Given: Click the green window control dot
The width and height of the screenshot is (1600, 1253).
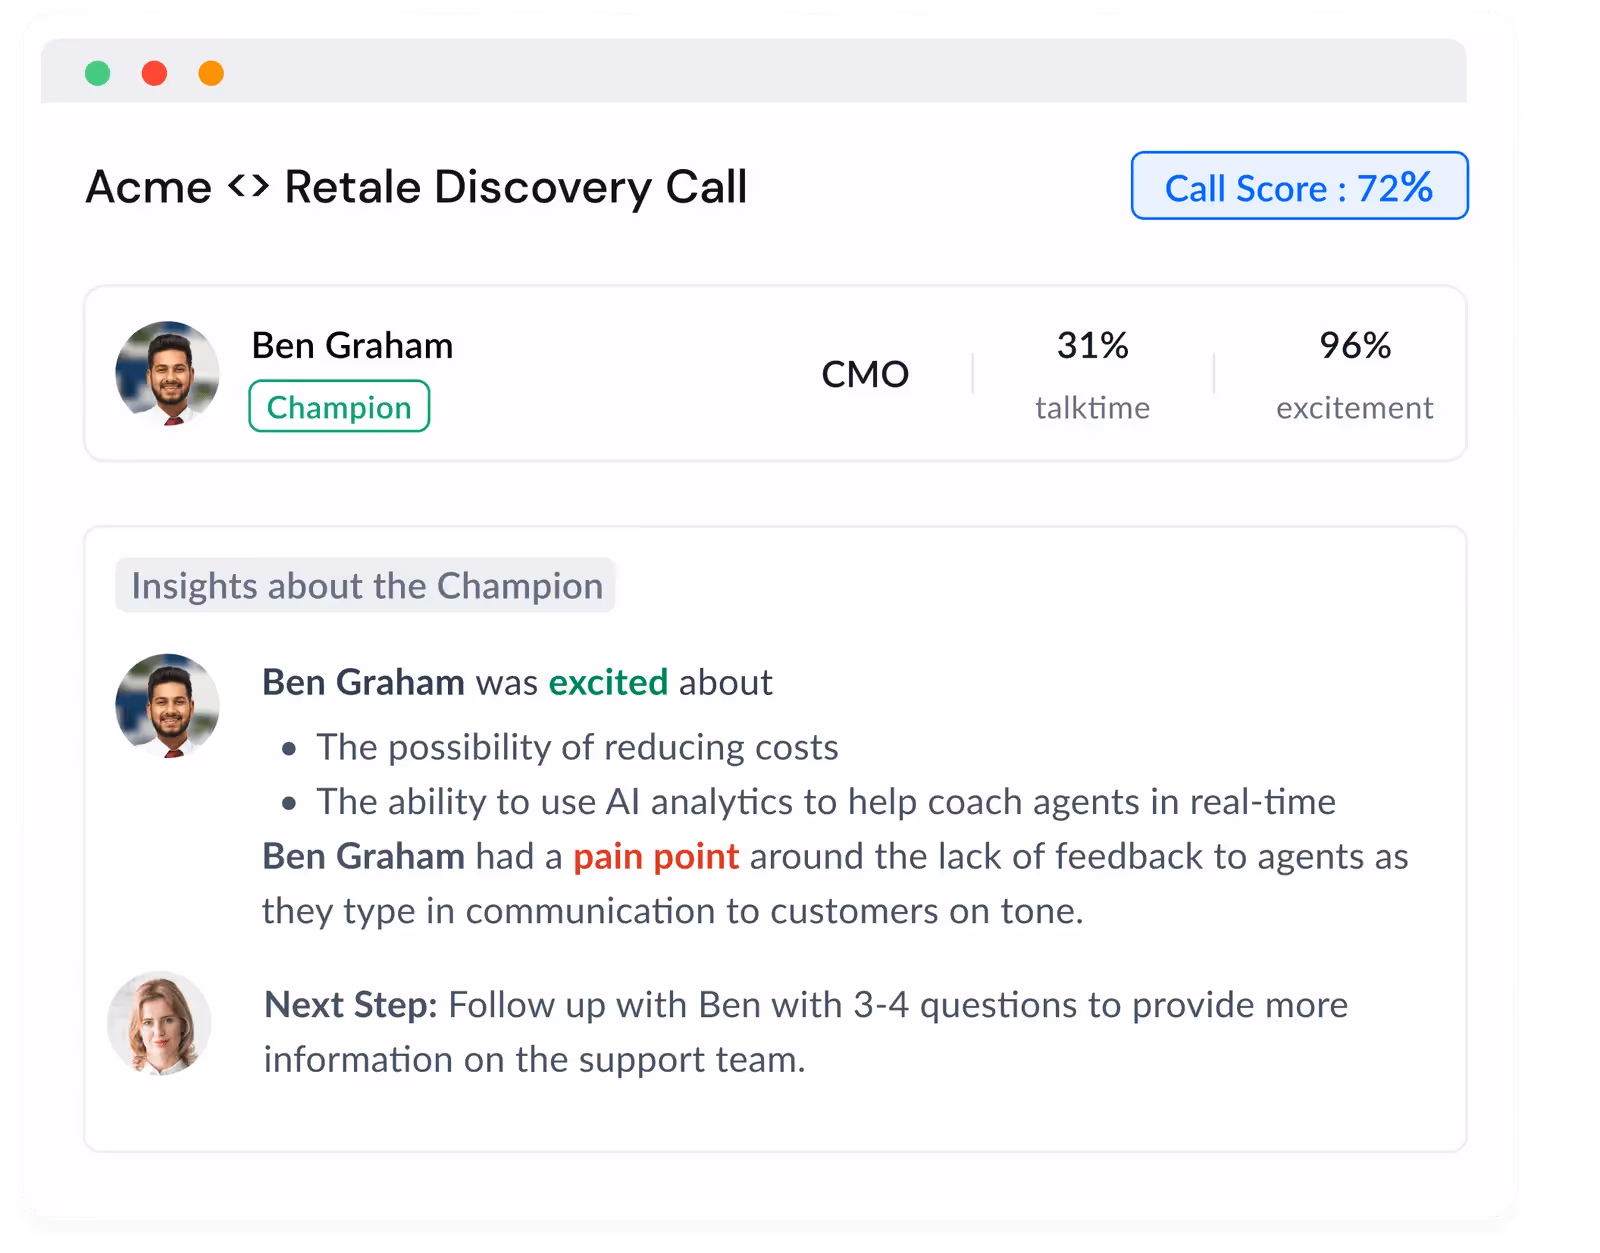Looking at the screenshot, I should tap(97, 73).
